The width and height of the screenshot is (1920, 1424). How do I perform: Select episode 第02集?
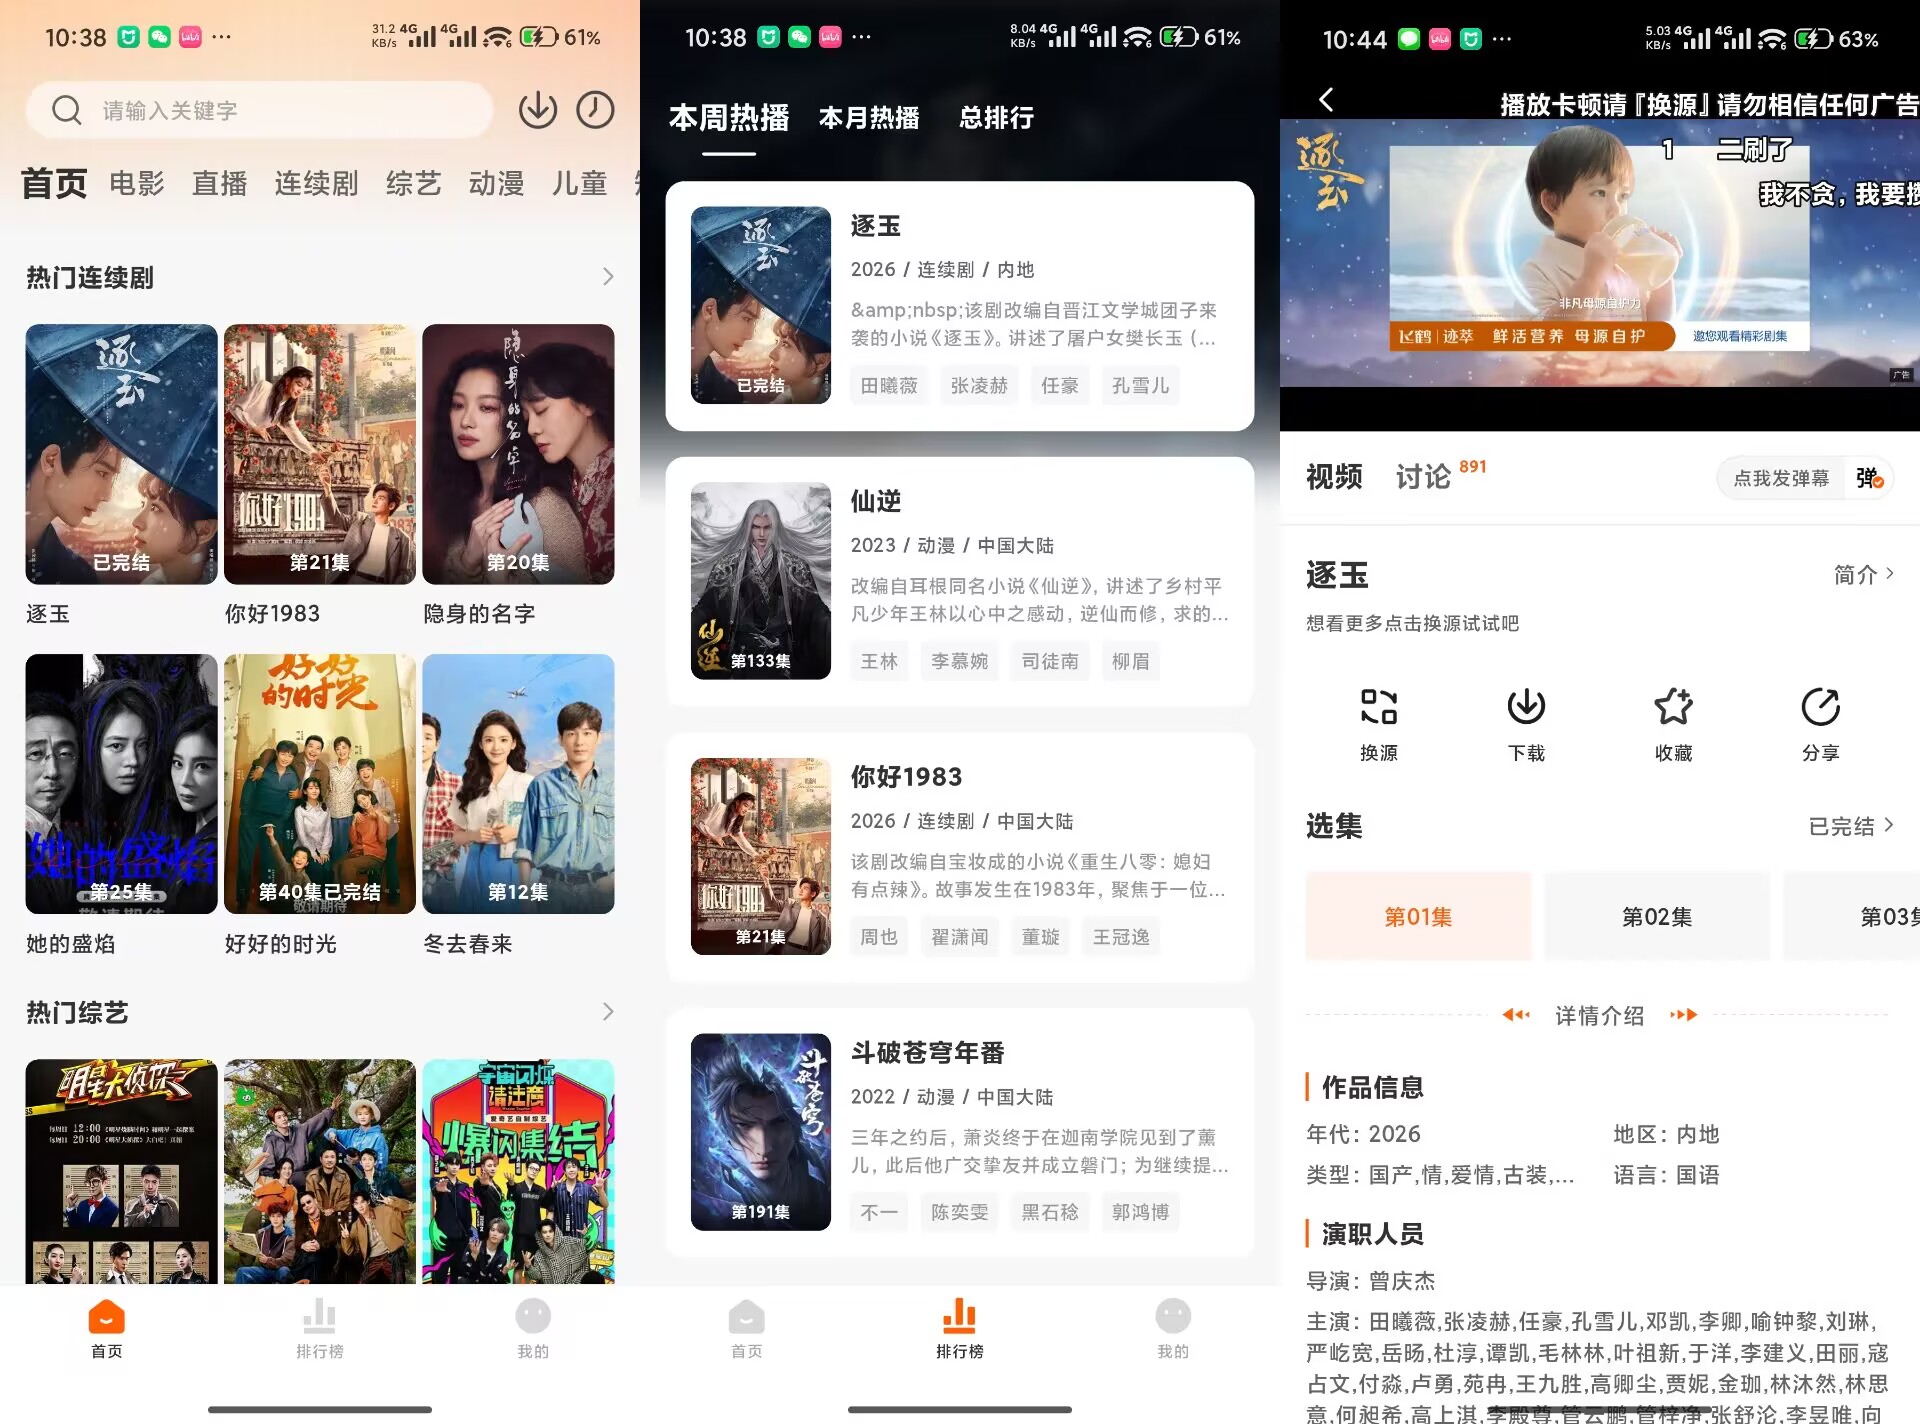pyautogui.click(x=1656, y=915)
